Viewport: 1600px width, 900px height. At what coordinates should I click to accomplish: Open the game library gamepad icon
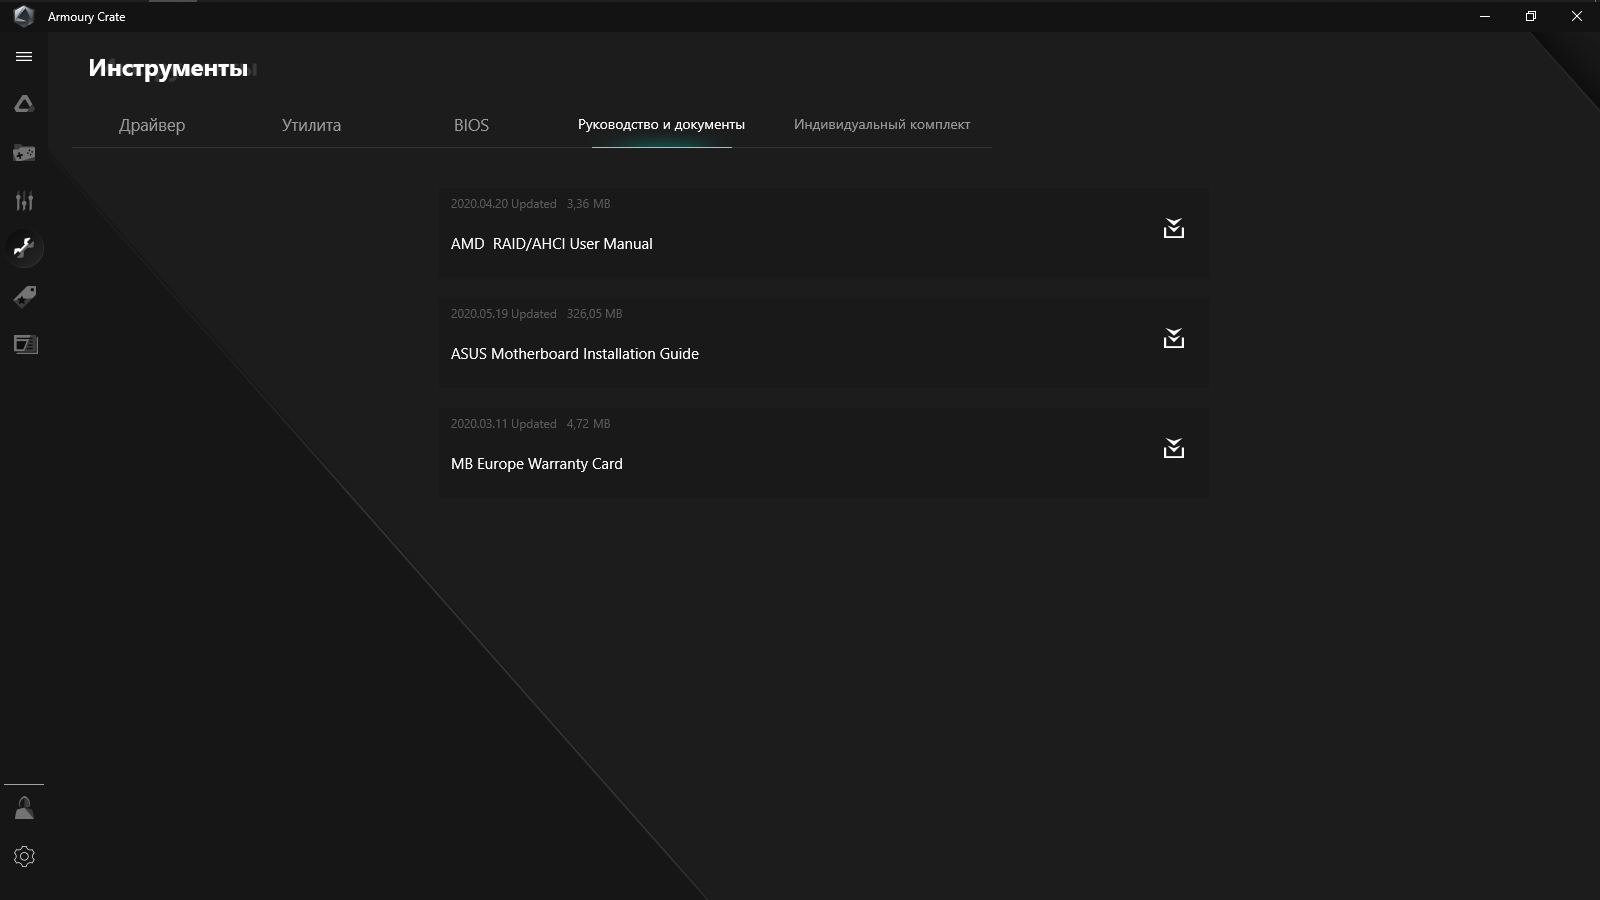point(24,153)
